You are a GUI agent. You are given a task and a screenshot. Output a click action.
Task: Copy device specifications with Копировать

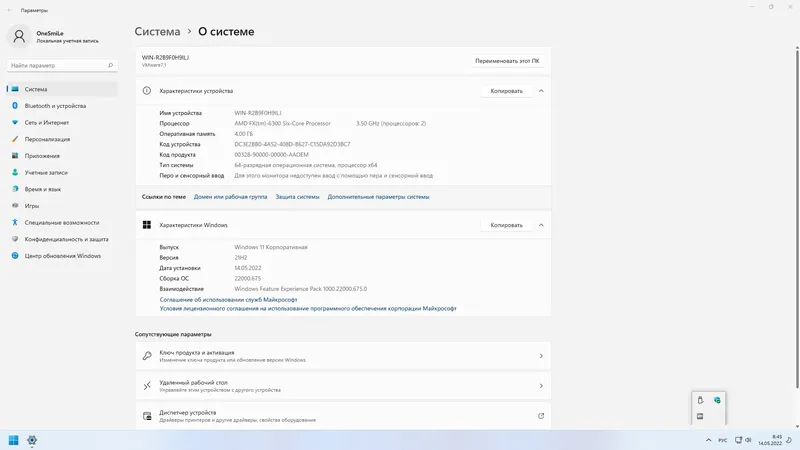click(x=506, y=91)
